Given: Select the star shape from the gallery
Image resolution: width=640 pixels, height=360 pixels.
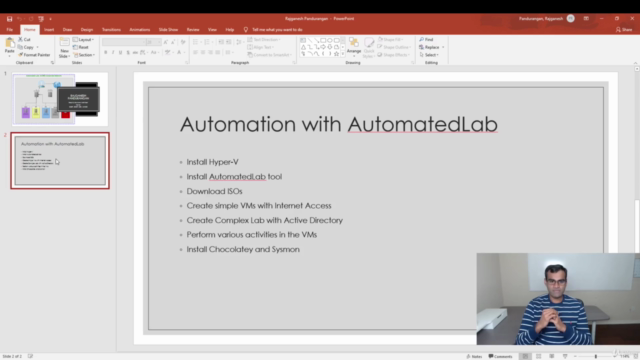Looking at the screenshot, I should (x=336, y=54).
